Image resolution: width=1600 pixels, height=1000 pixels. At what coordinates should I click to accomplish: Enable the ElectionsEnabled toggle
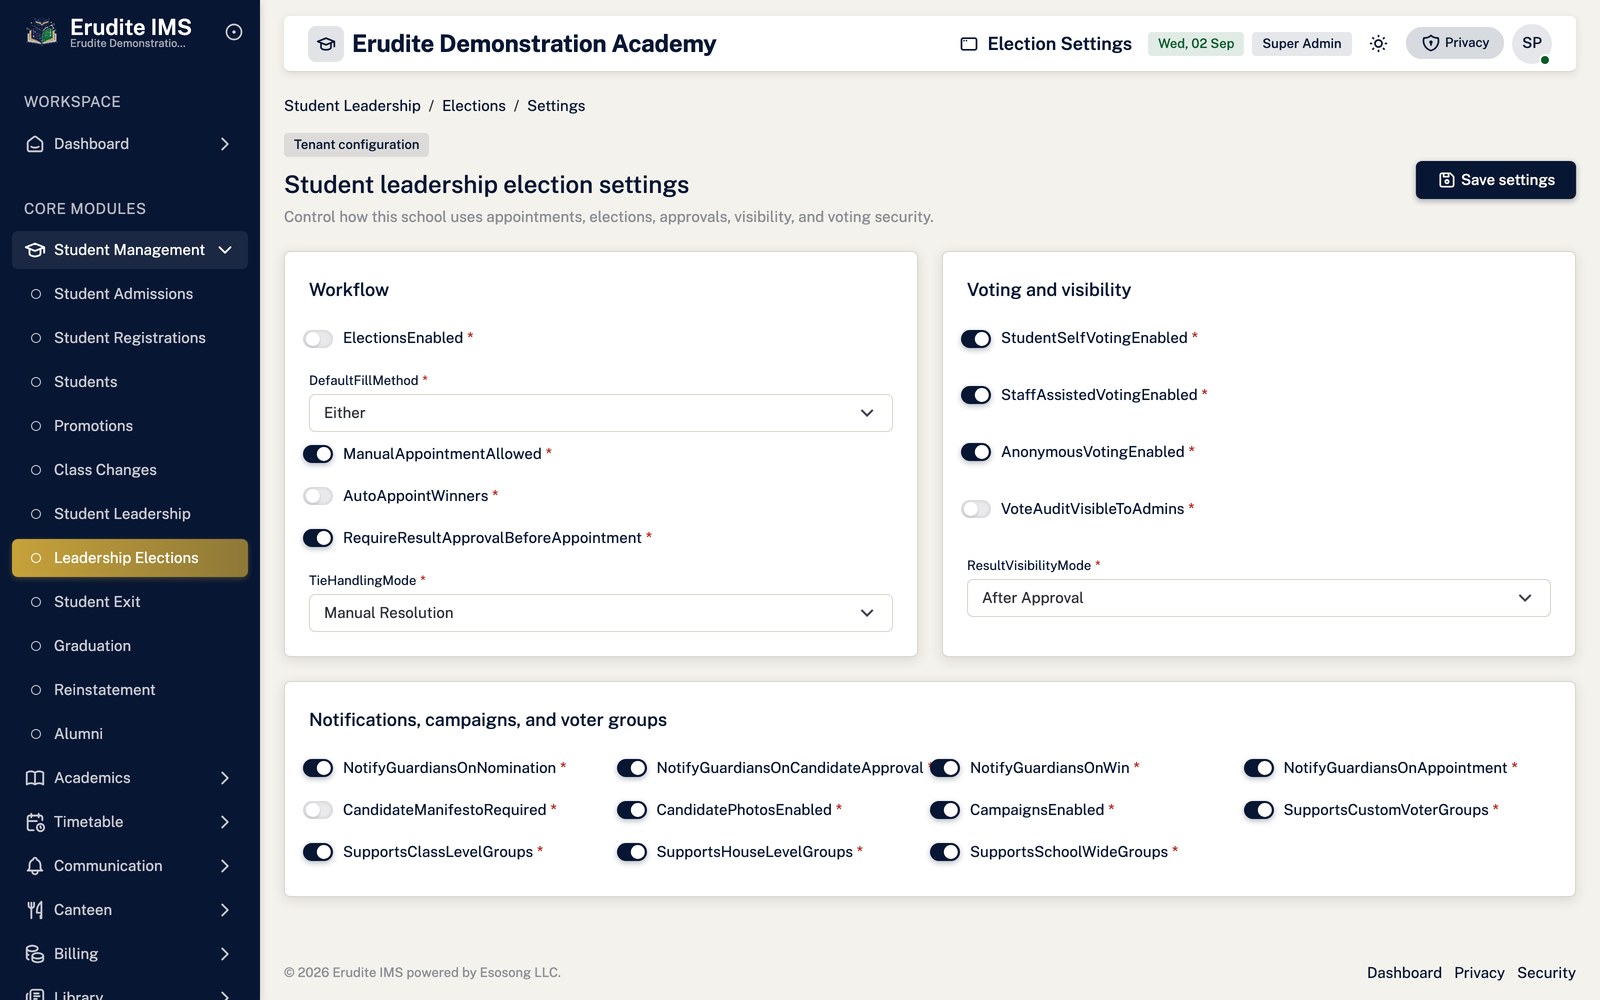coord(318,339)
